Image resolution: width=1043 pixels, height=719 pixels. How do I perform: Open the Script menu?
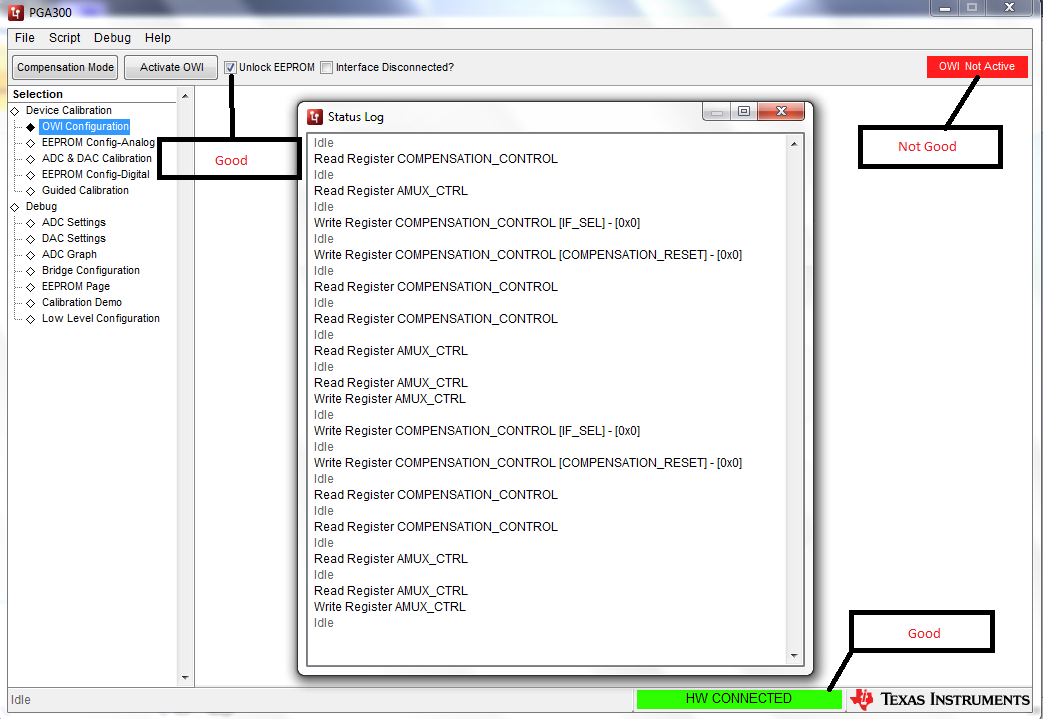point(65,38)
